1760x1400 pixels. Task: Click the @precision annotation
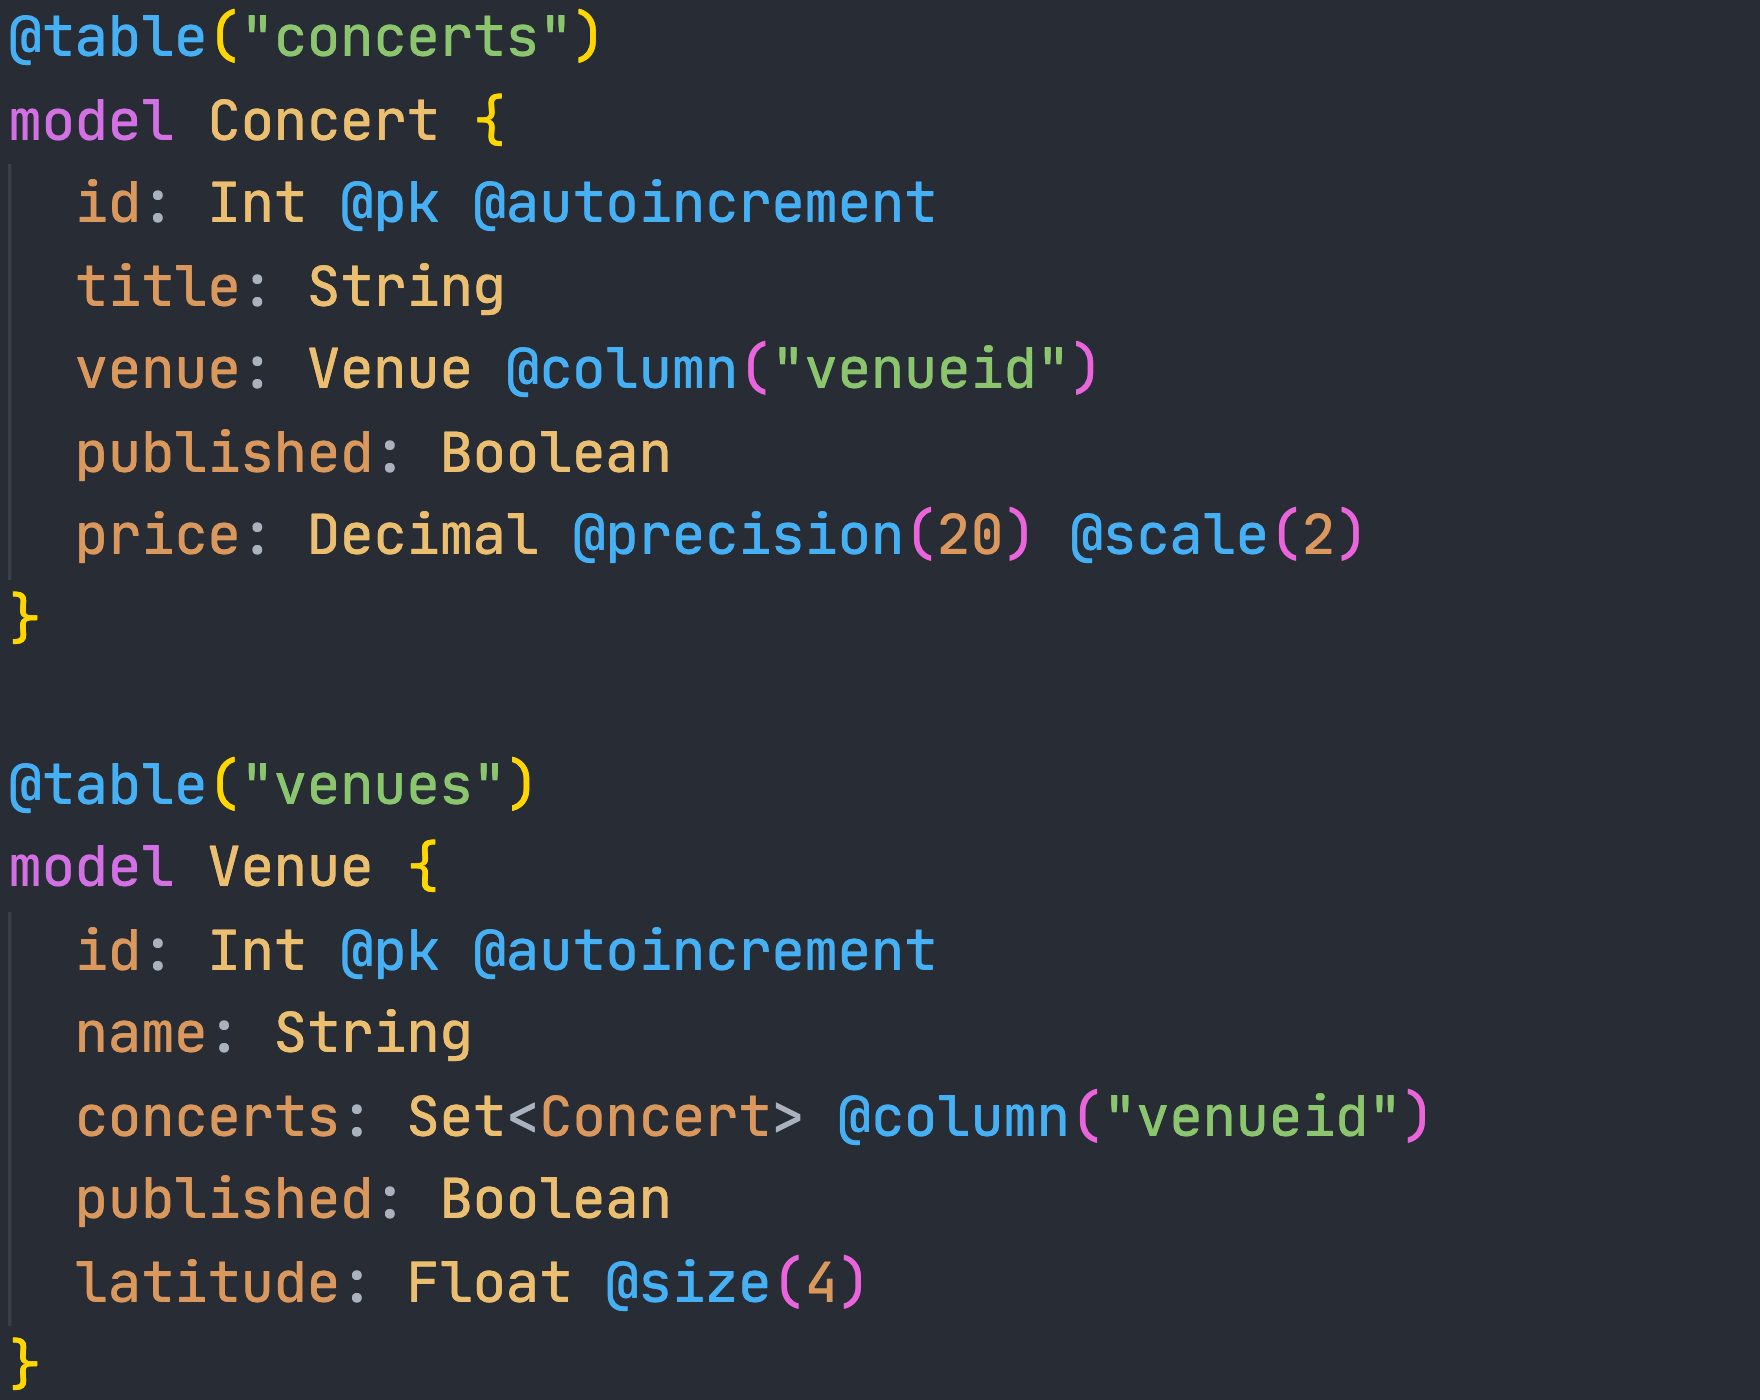tap(738, 535)
